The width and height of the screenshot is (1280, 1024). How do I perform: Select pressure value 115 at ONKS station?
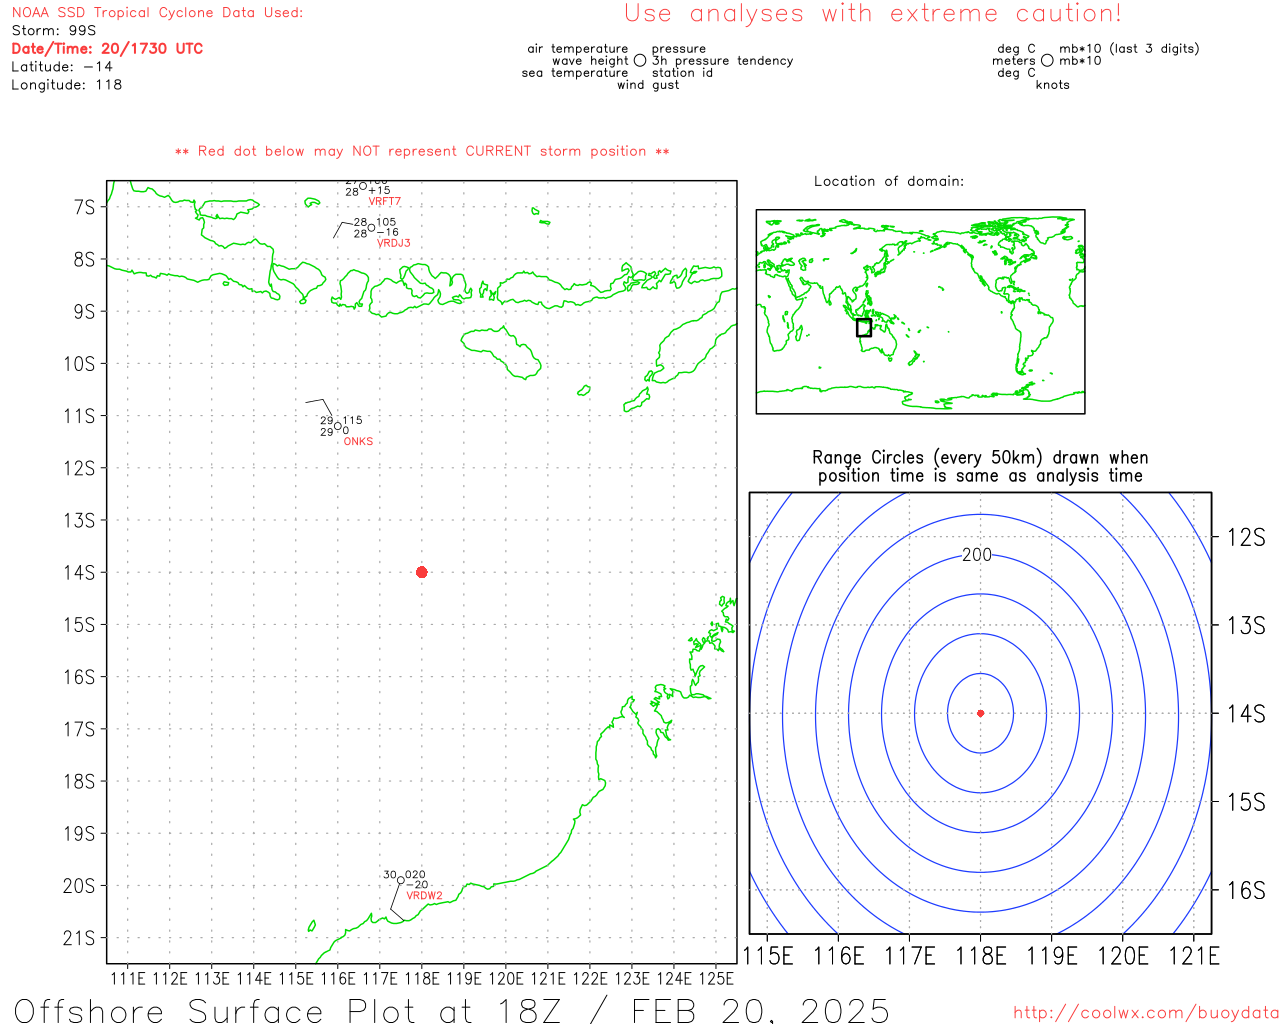tap(353, 421)
